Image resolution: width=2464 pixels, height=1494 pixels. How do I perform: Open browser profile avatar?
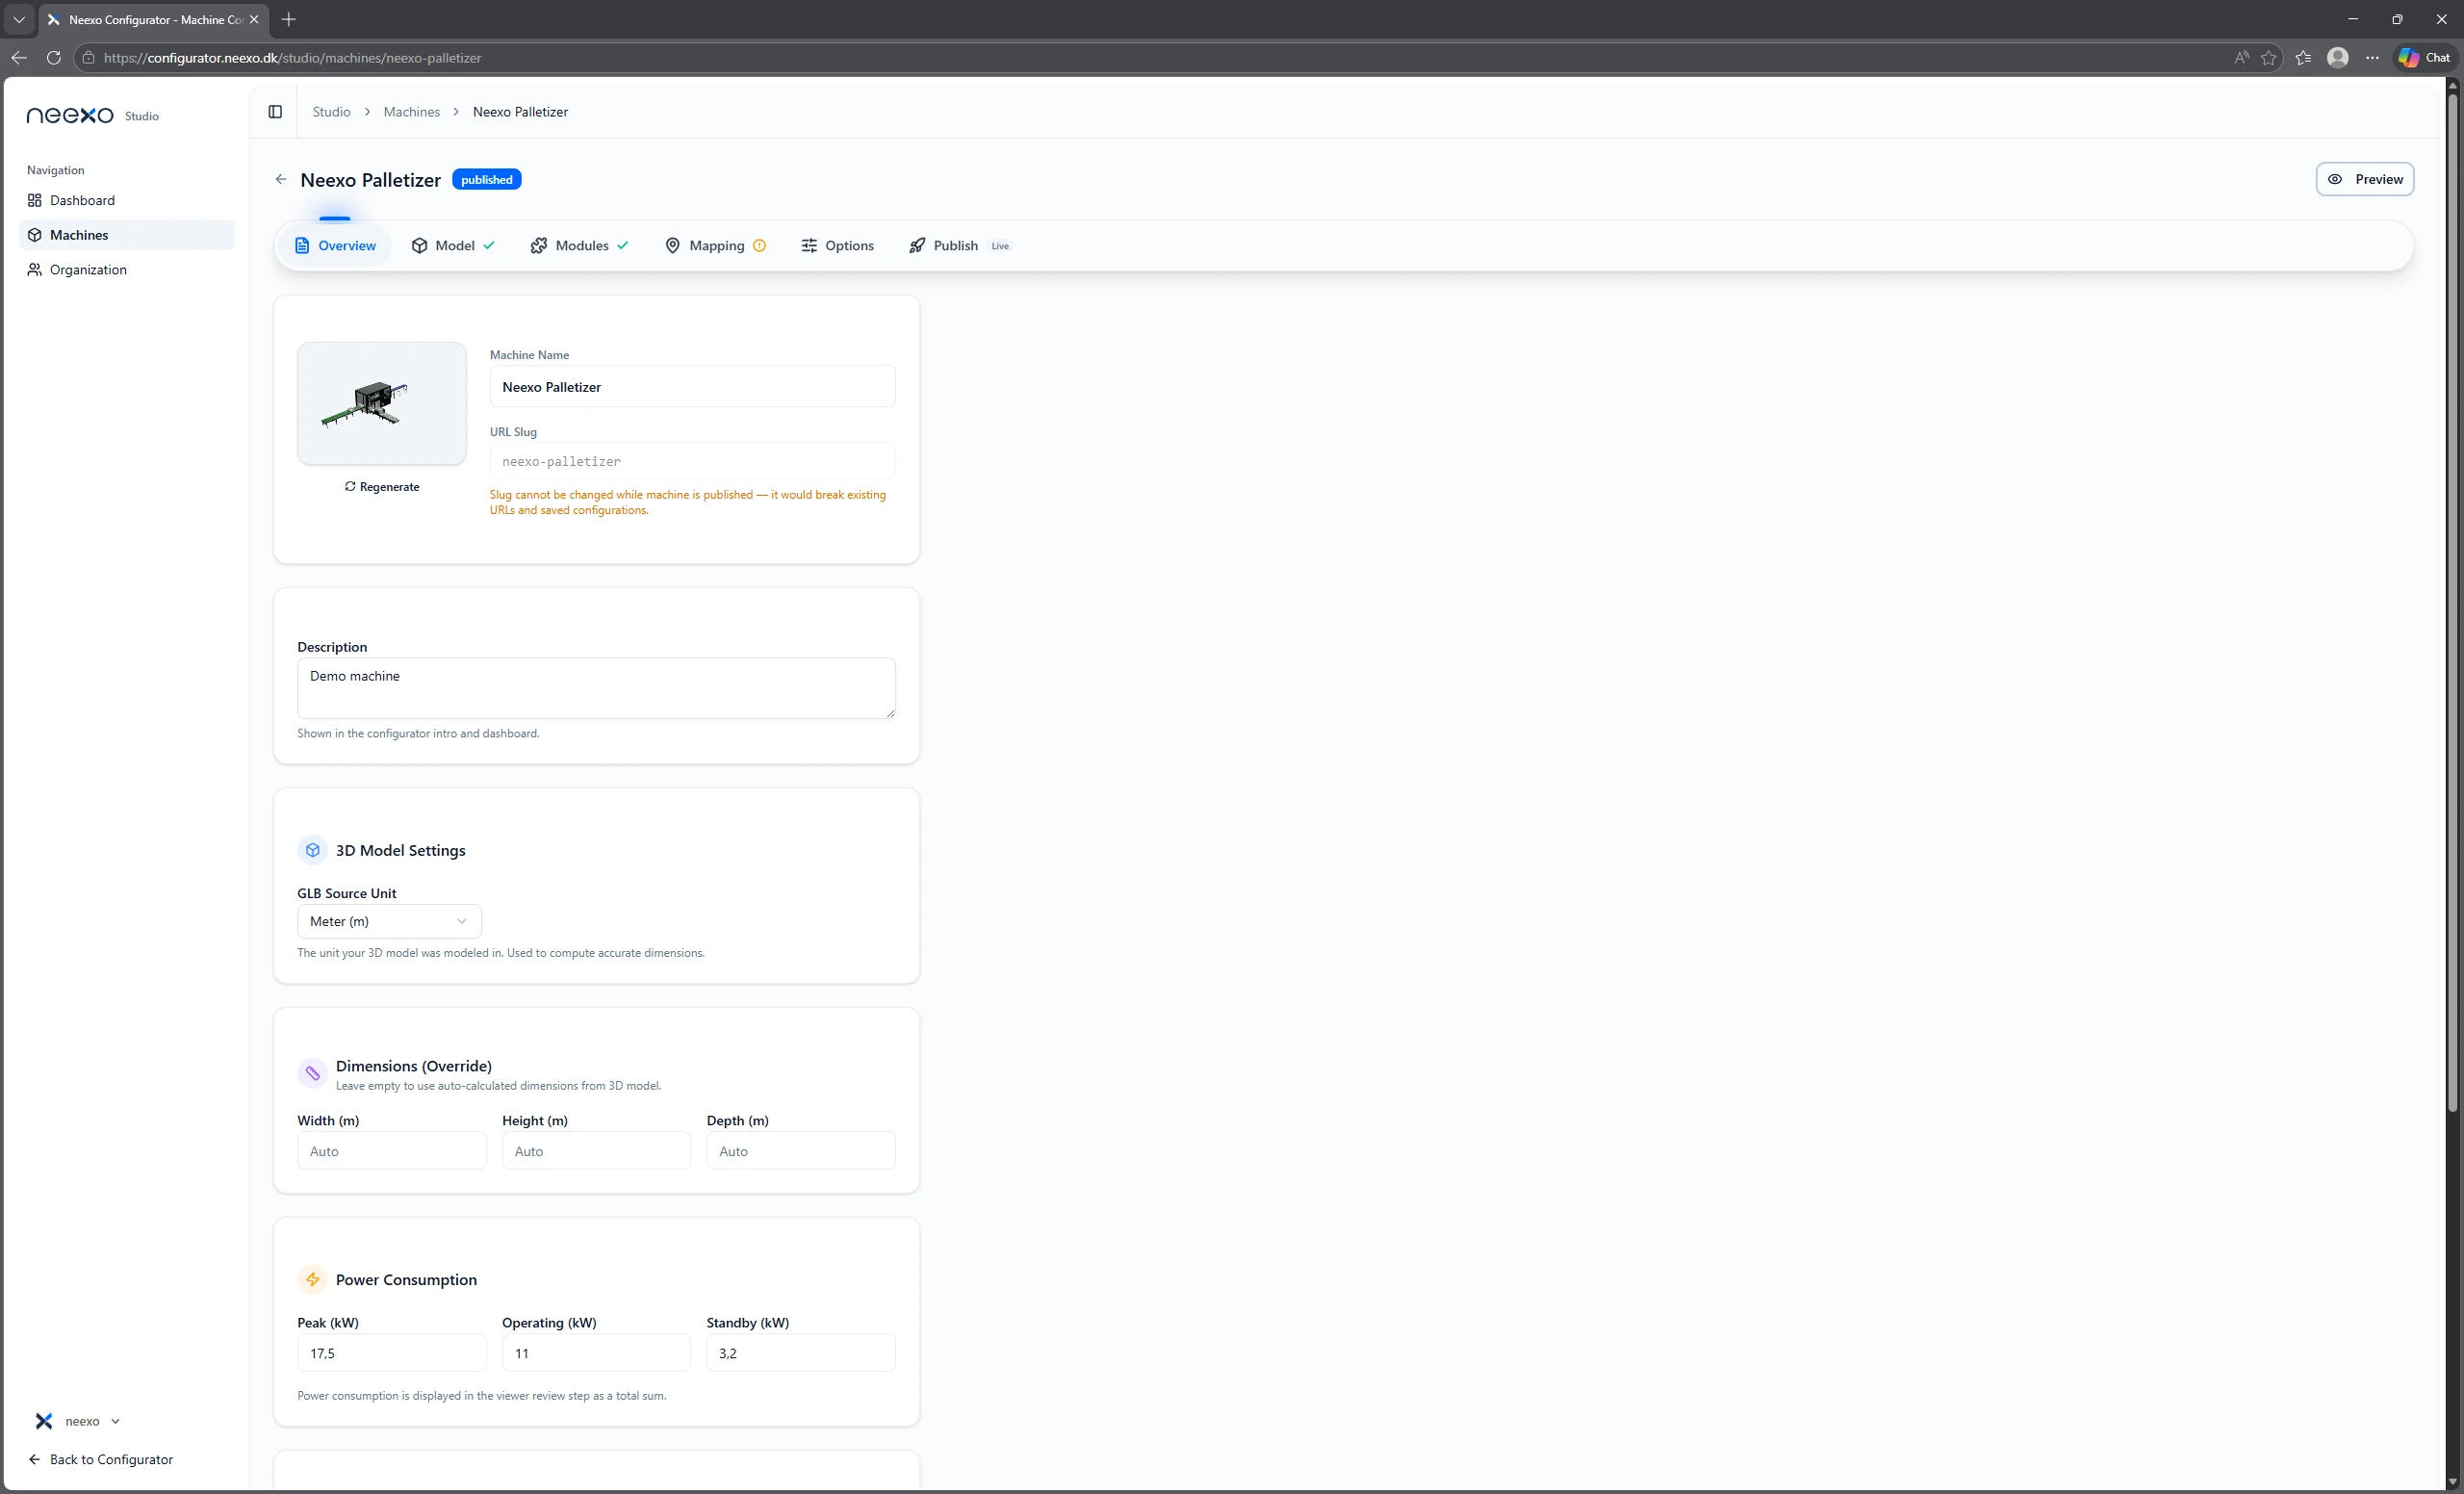tap(2338, 58)
